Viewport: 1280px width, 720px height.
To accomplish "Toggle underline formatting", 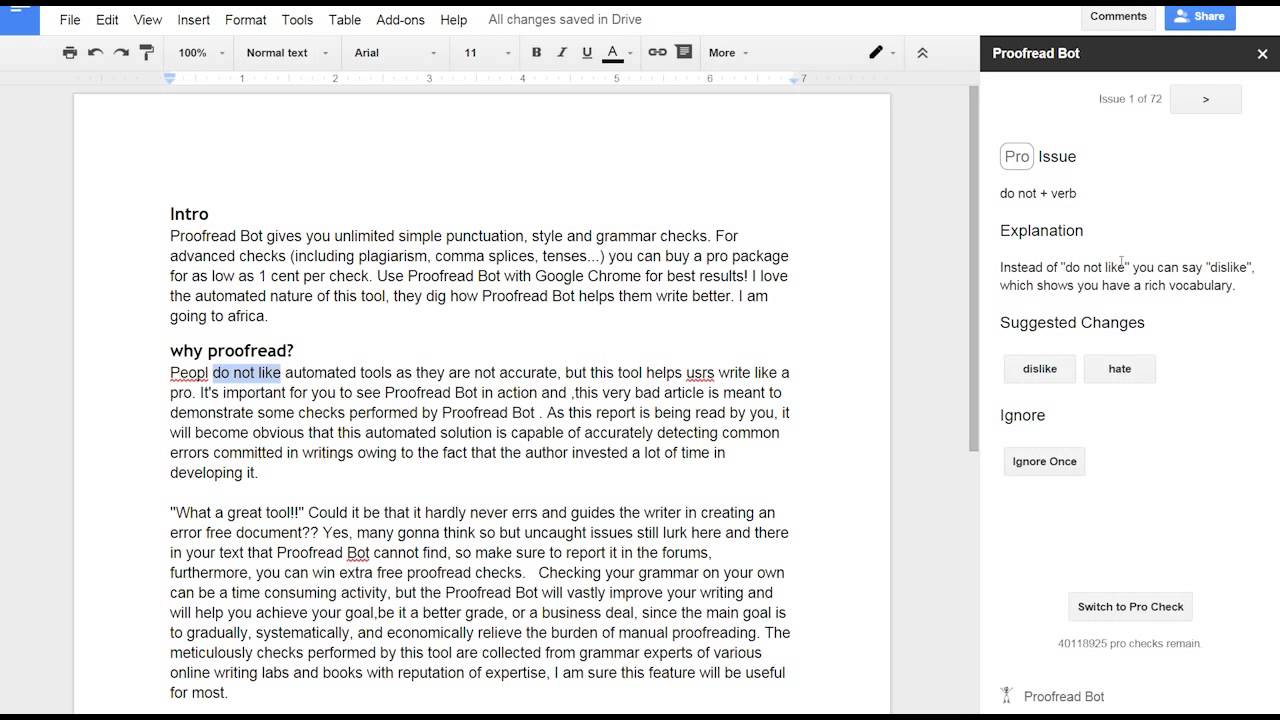I will [587, 53].
